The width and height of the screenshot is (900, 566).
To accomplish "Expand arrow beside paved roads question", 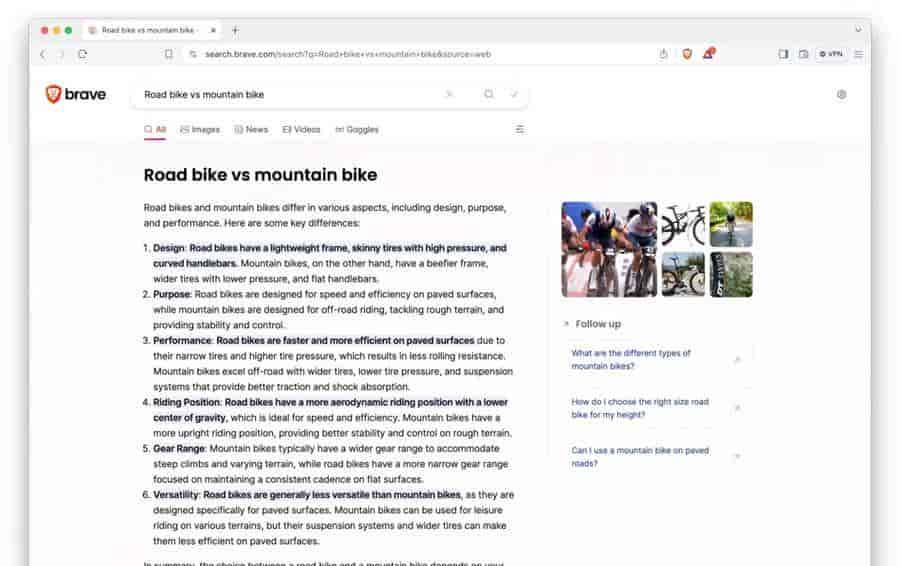I will [x=738, y=457].
